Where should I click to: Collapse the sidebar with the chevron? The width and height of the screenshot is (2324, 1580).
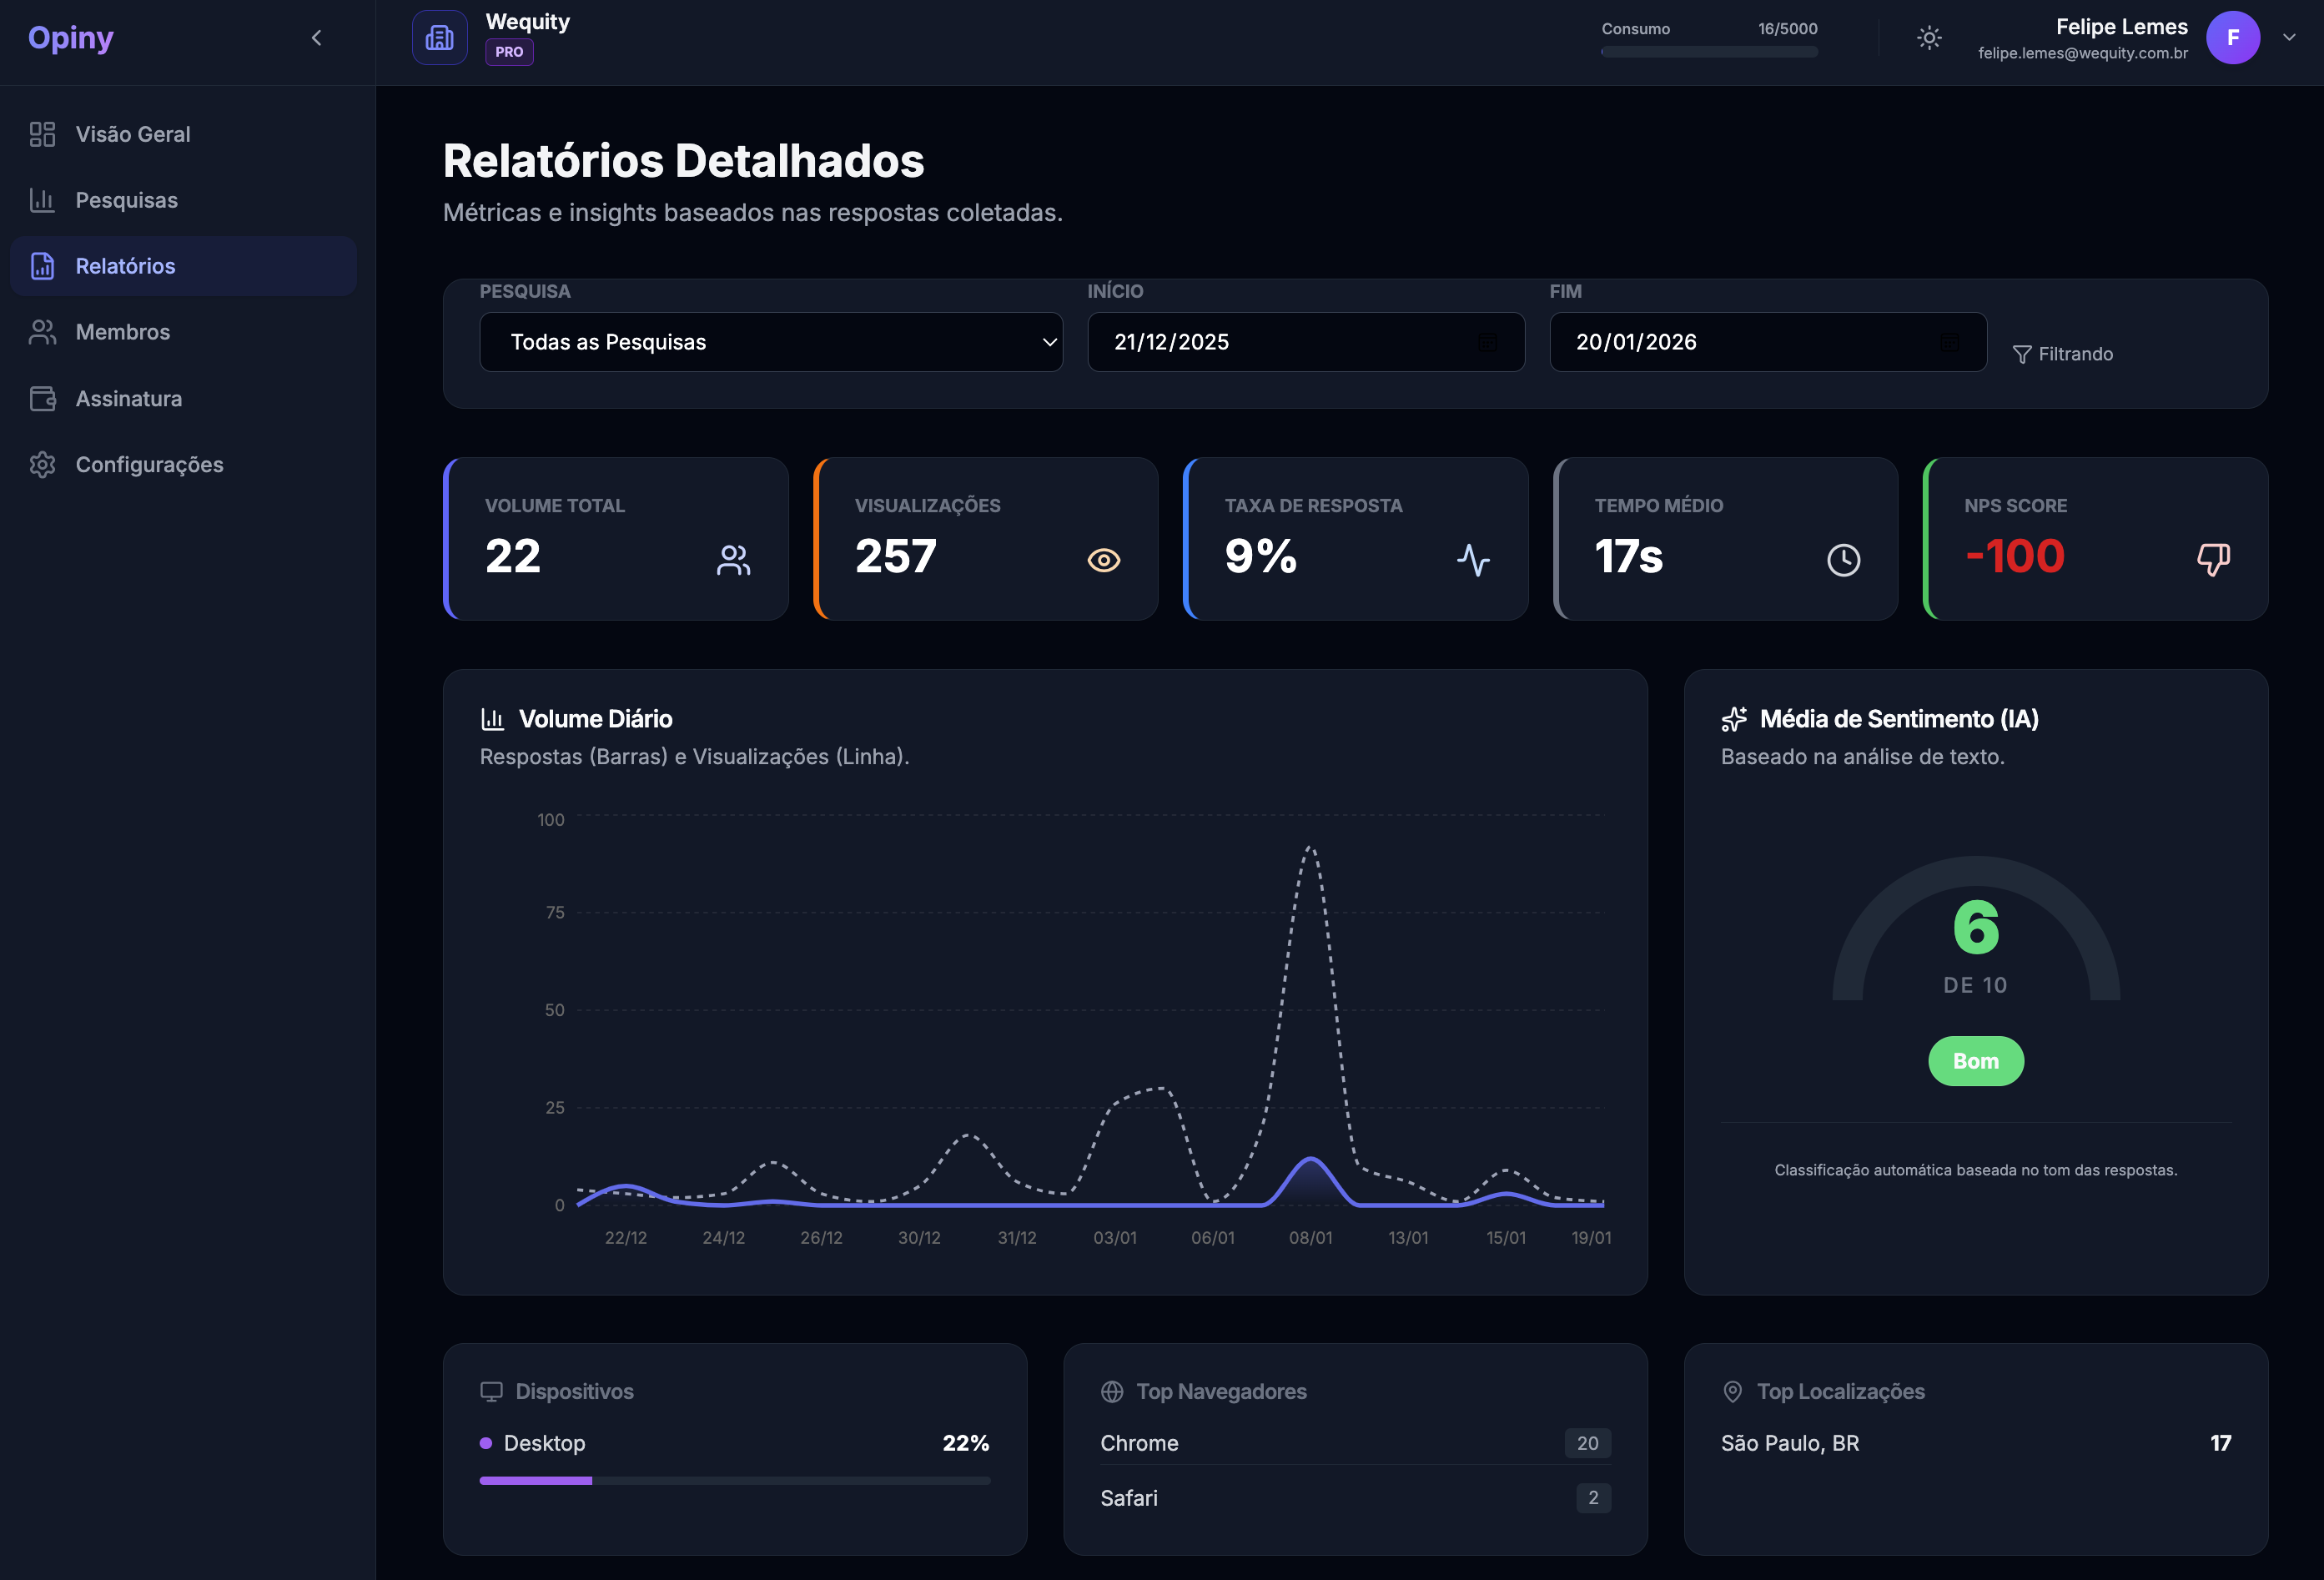click(x=316, y=38)
